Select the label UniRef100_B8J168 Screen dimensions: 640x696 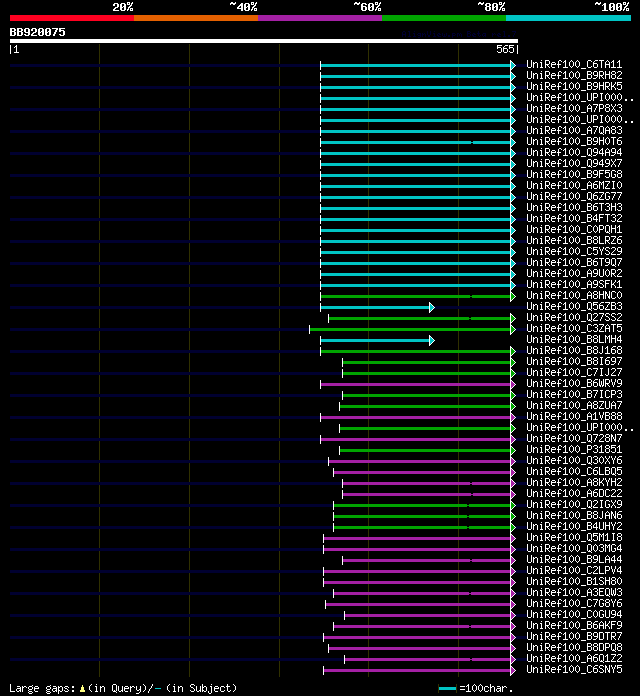[574, 350]
